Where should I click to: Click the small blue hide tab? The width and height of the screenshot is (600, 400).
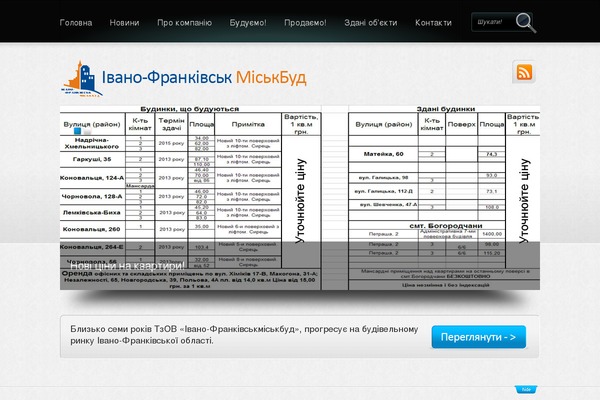pyautogui.click(x=526, y=389)
